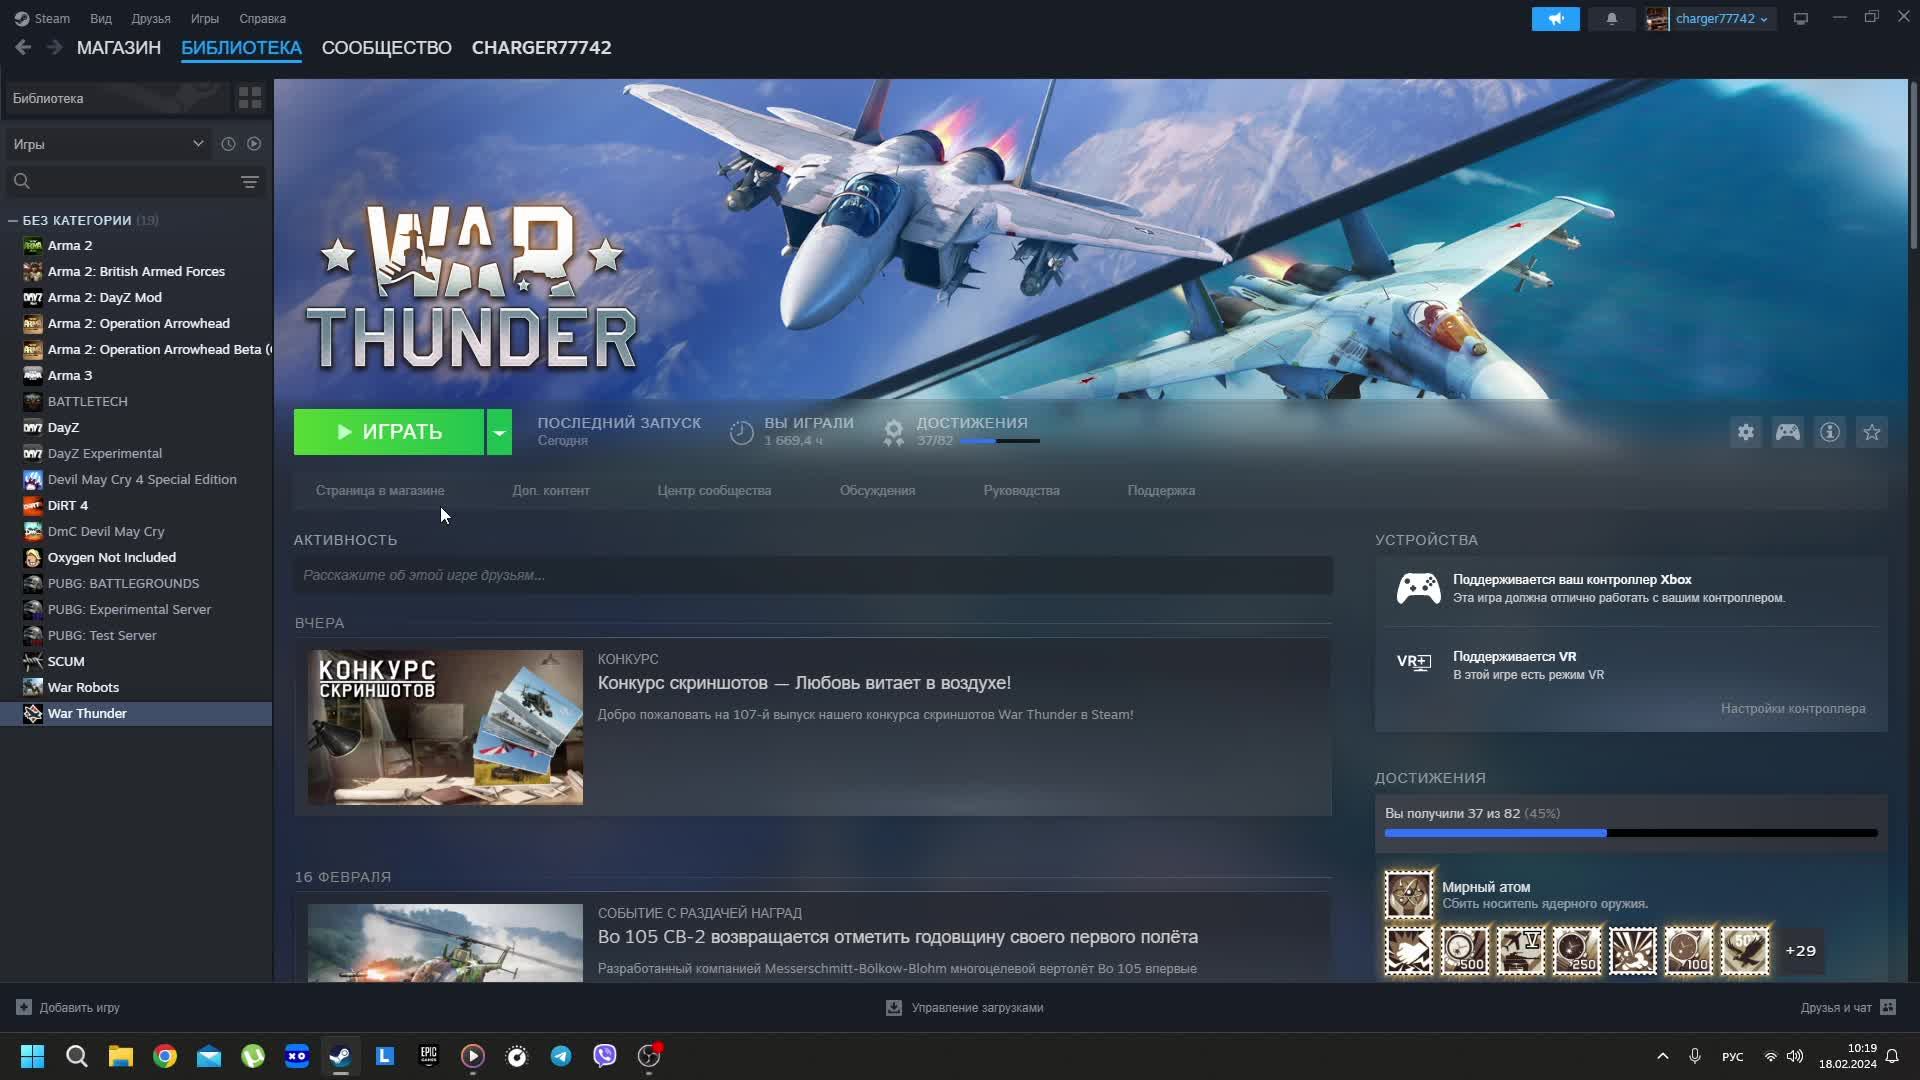This screenshot has height=1080, width=1920.
Task: Click the filter icon in the library search bar
Action: tap(248, 182)
